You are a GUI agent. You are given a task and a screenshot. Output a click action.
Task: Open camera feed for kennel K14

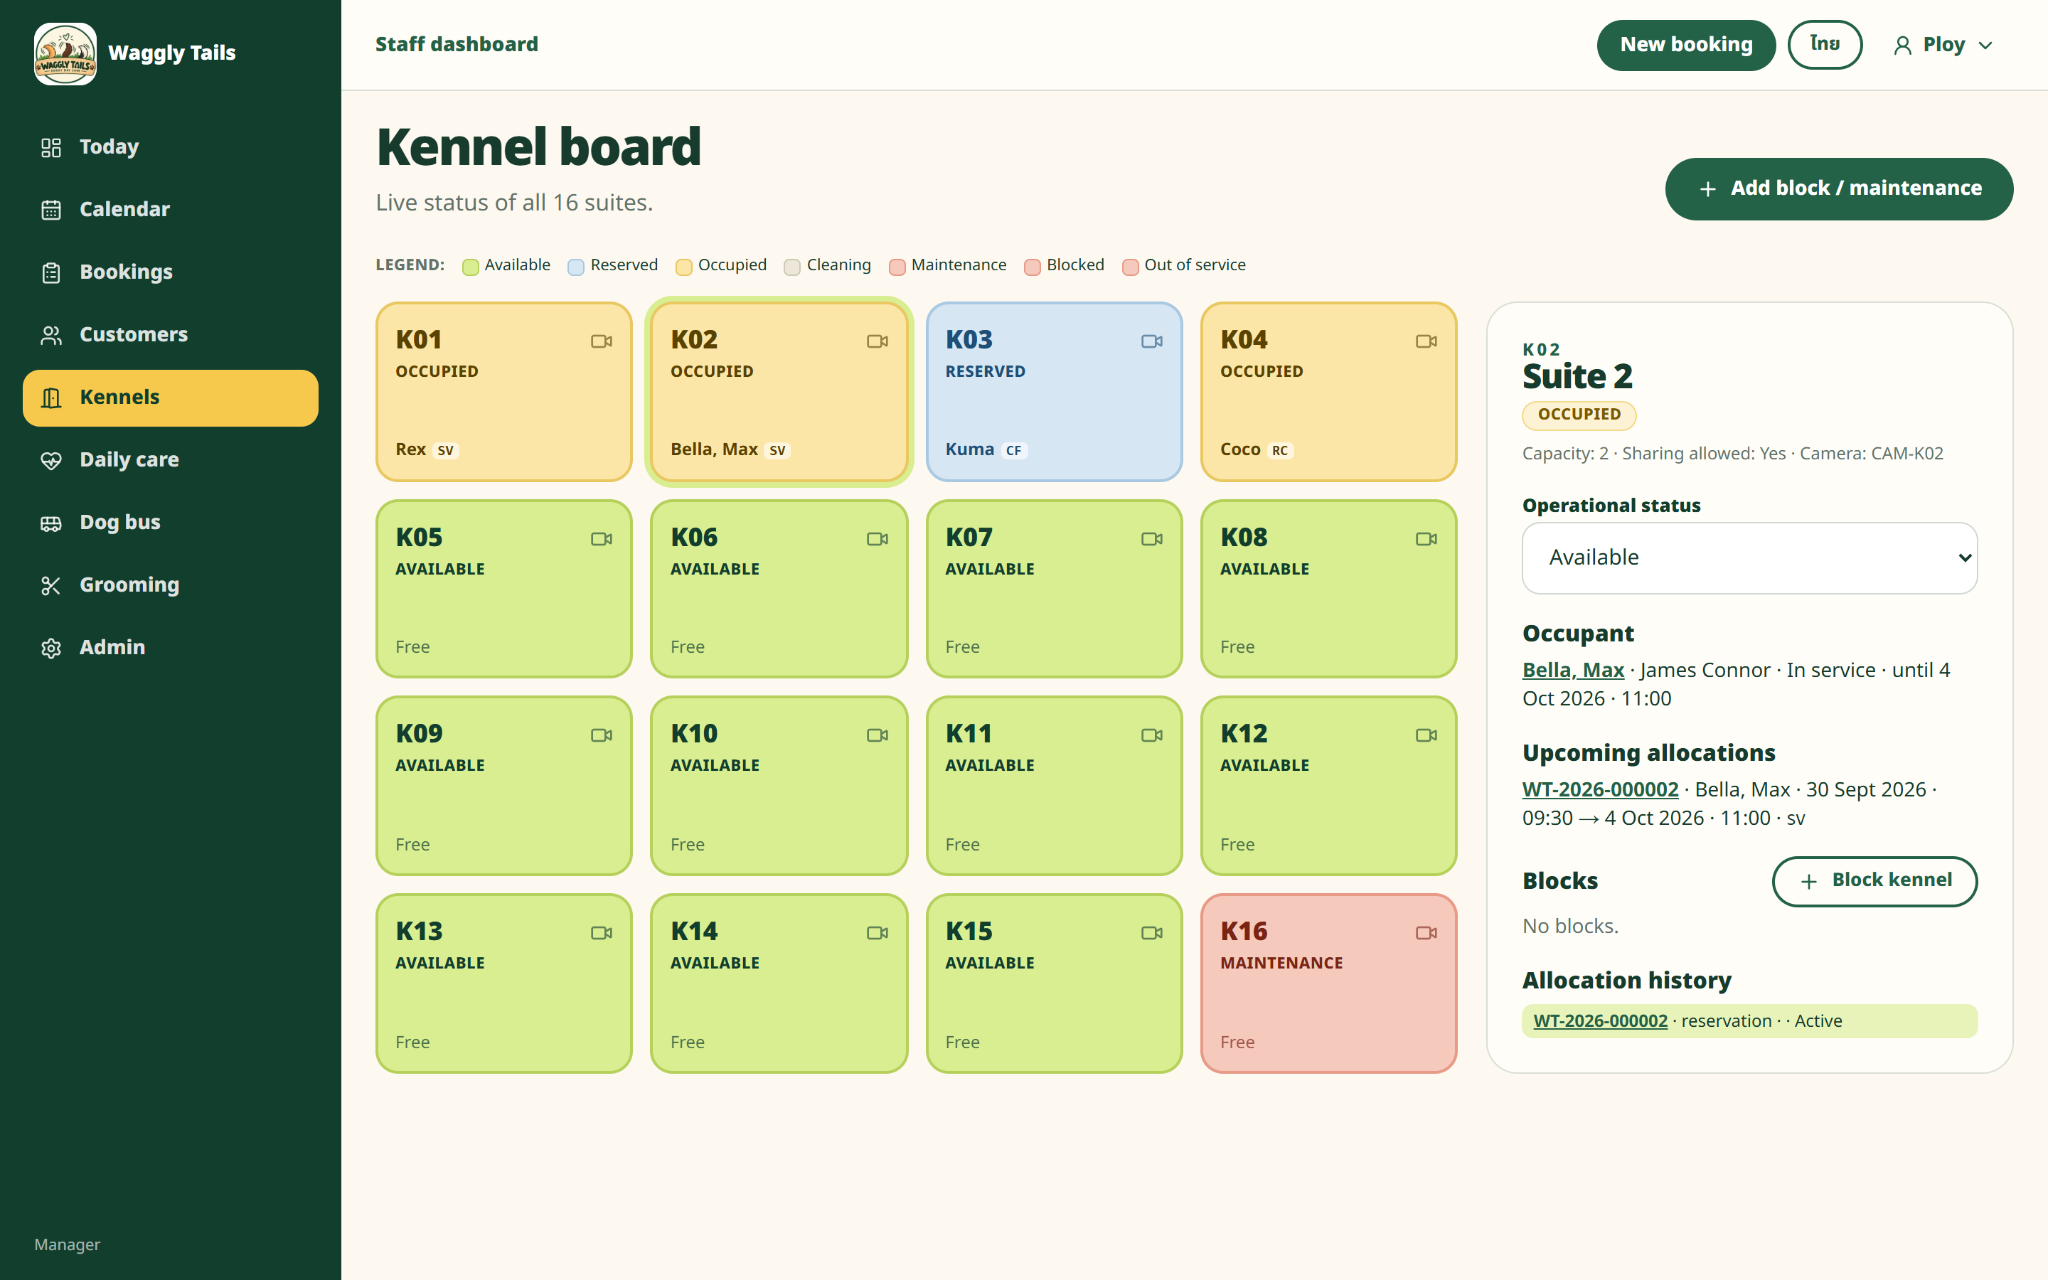(x=877, y=933)
